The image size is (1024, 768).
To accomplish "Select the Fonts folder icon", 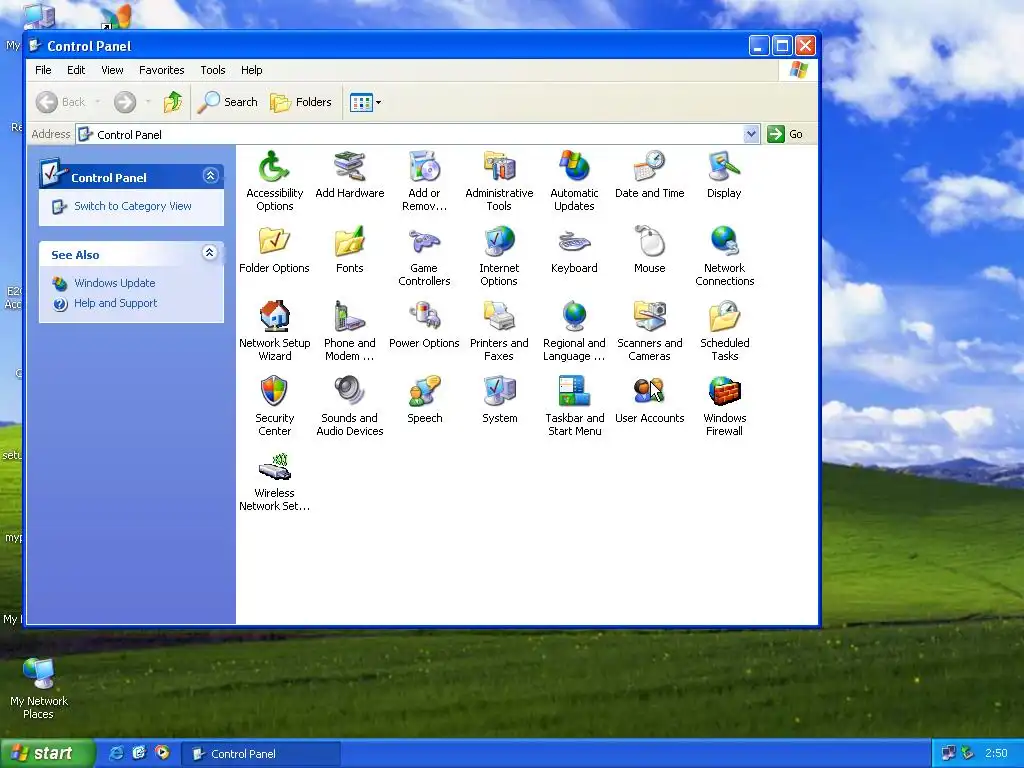I will pos(349,249).
